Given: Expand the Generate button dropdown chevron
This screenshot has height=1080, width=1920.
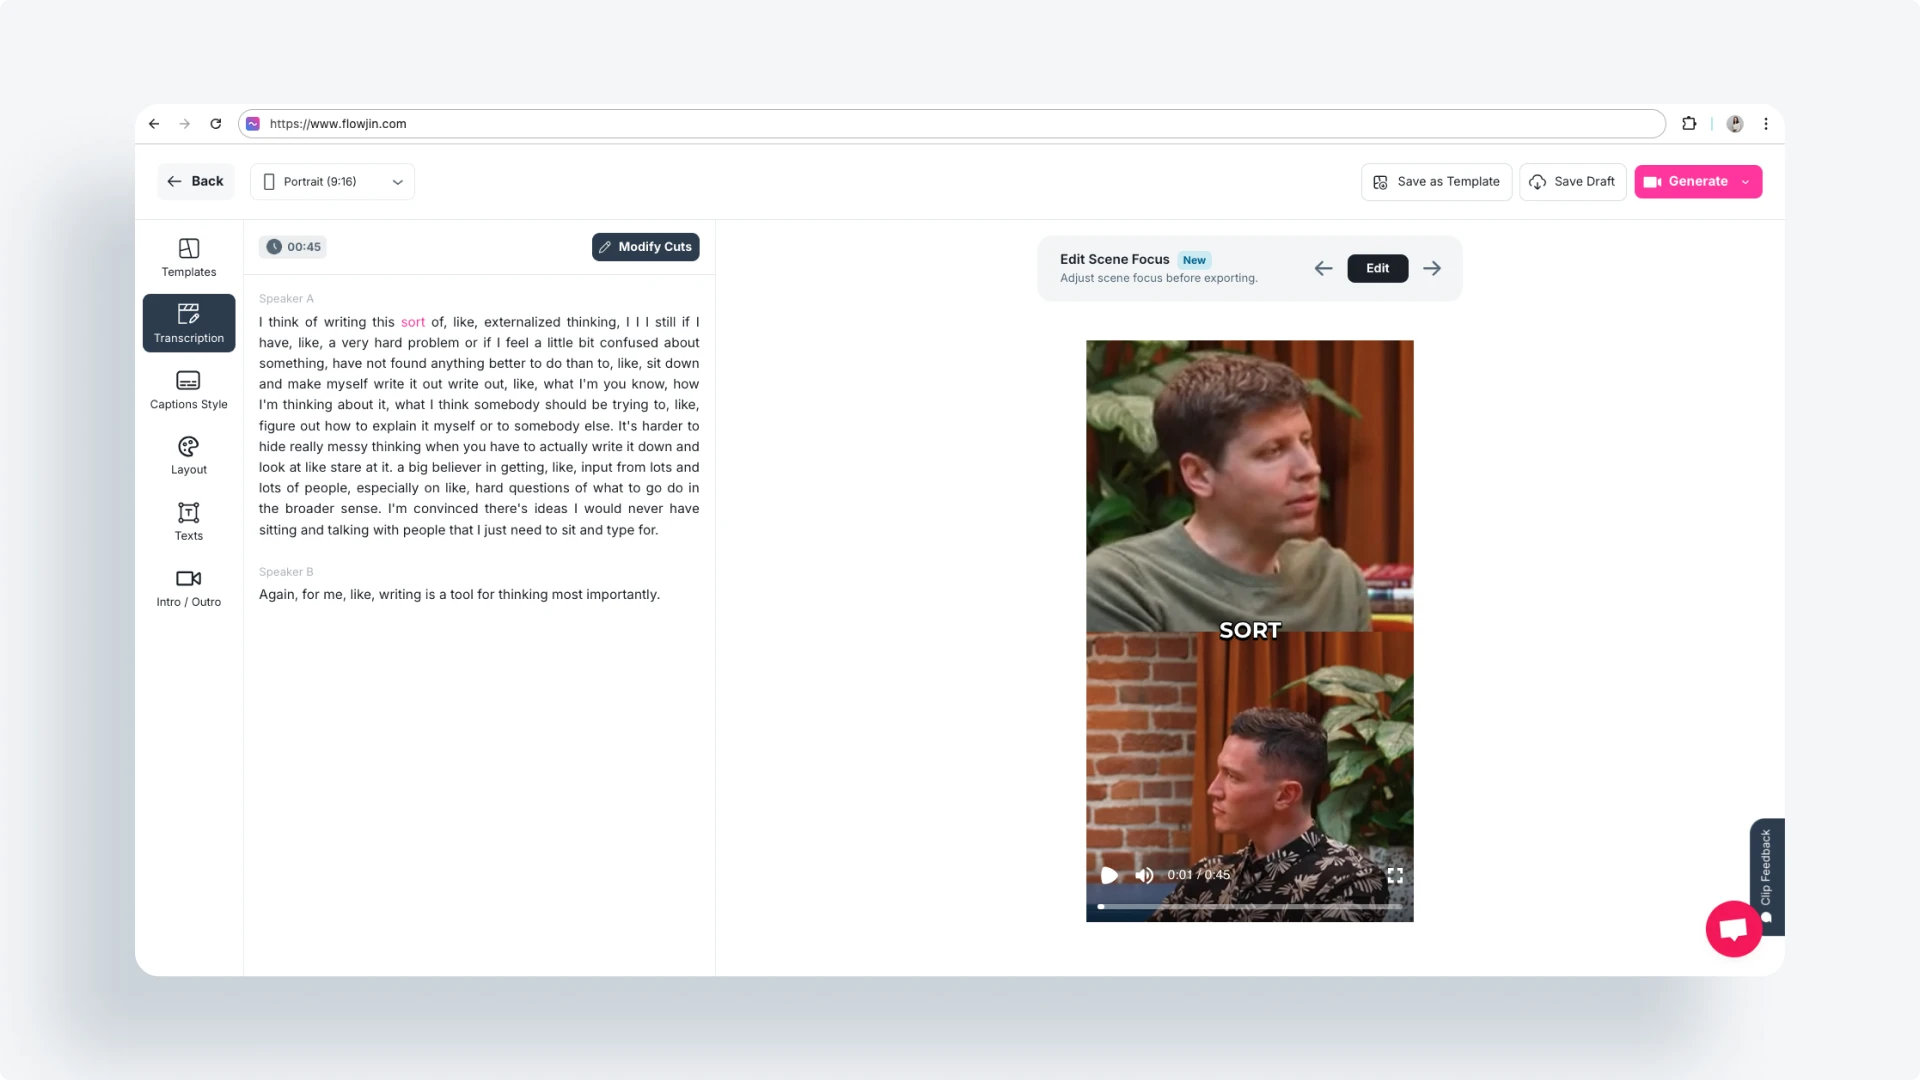Looking at the screenshot, I should (1746, 181).
